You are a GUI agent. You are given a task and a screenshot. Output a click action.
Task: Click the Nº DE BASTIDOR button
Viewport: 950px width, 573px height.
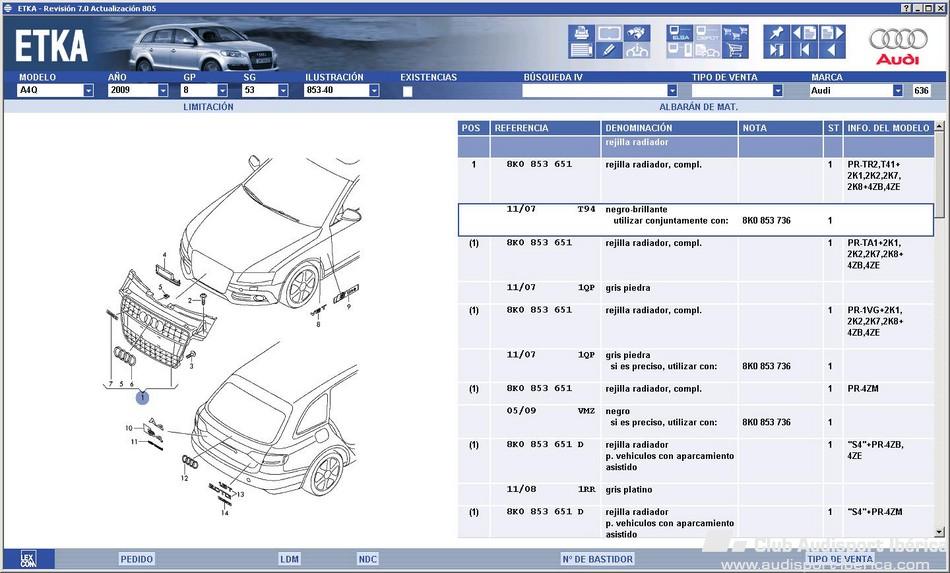point(597,558)
